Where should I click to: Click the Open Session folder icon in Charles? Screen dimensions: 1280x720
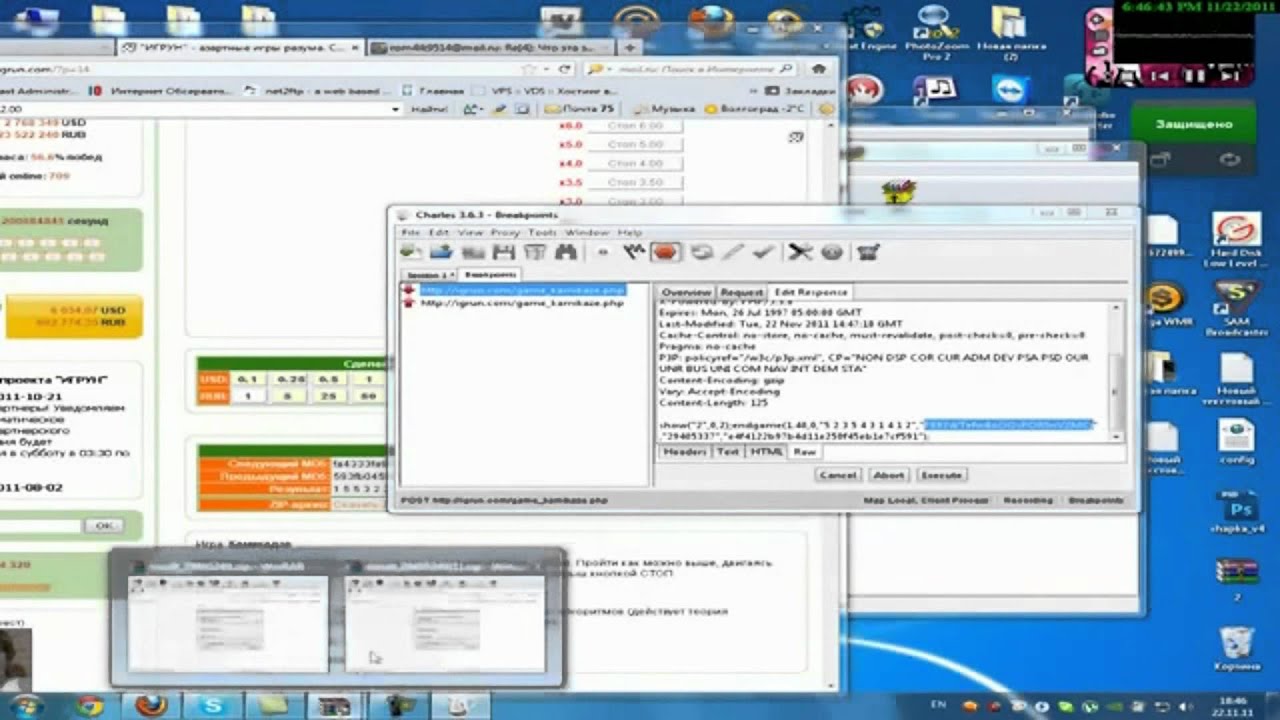point(441,253)
